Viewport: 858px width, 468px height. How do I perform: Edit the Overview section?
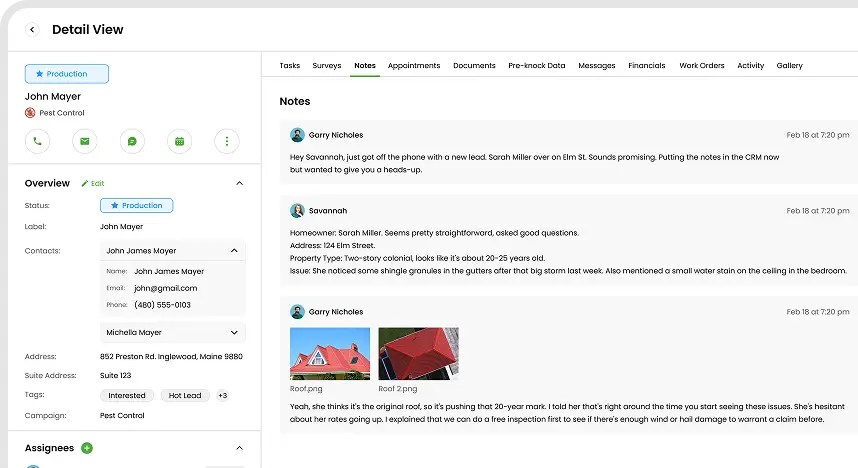(x=92, y=183)
